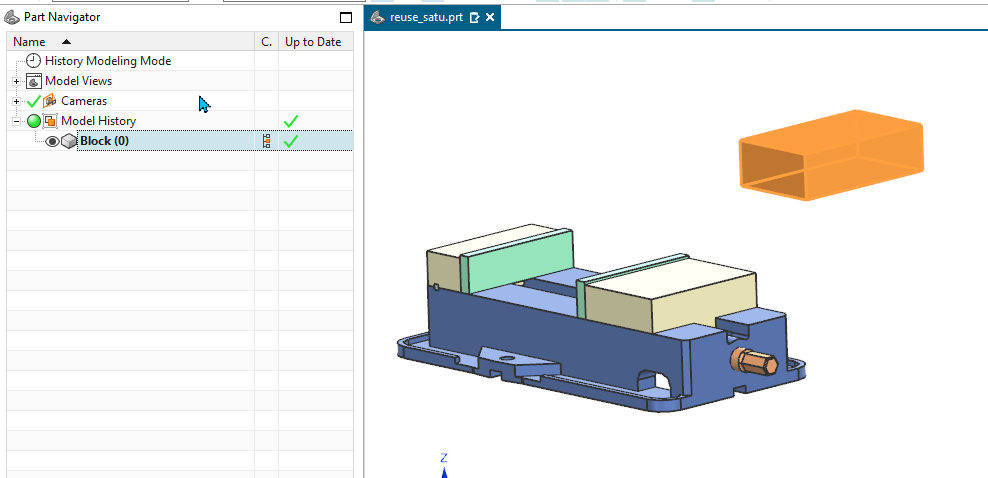Click the Block (0) cube icon
Viewport: 988px width, 478px height.
click(x=69, y=141)
